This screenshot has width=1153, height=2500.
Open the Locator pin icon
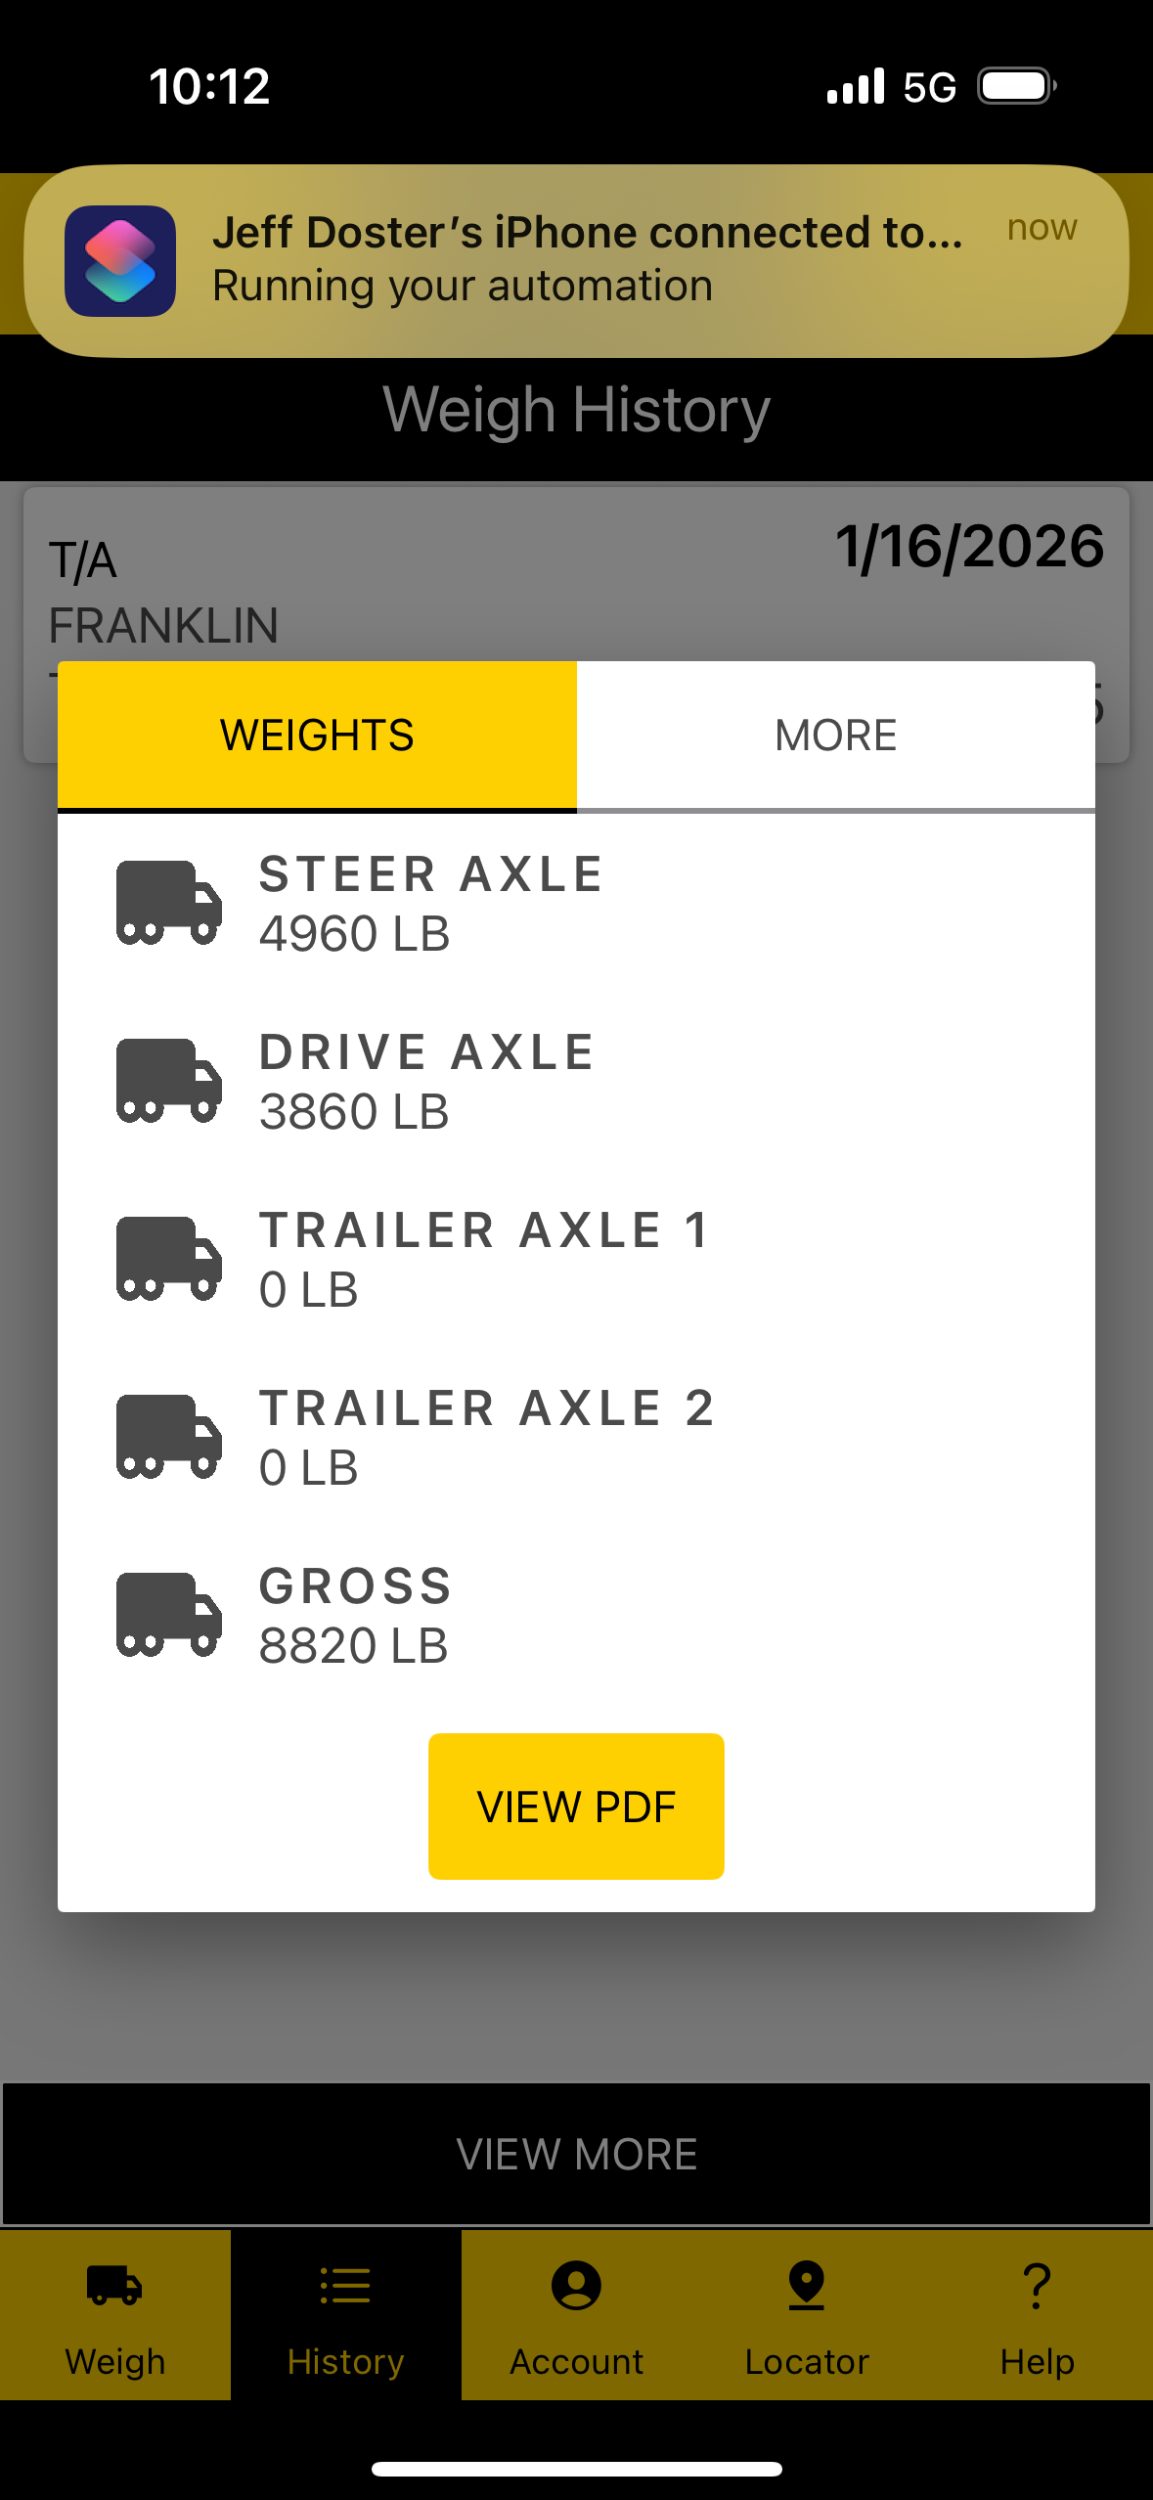tap(806, 2287)
